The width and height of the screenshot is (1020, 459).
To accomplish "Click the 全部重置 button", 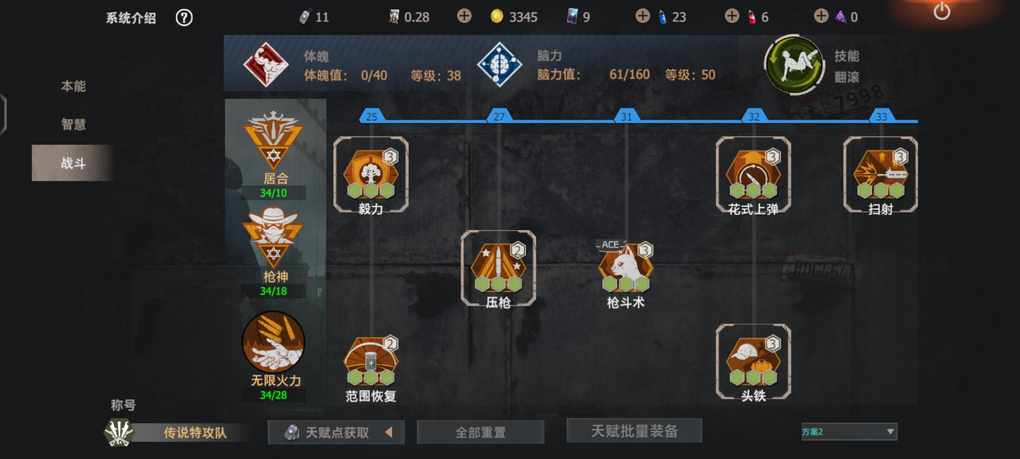I will click(480, 432).
